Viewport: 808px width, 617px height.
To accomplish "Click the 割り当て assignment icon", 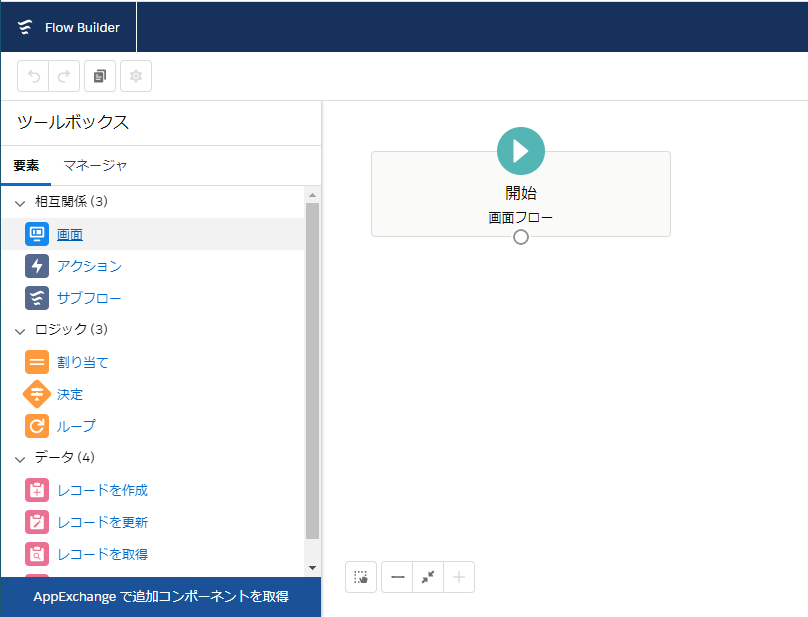I will tap(37, 362).
